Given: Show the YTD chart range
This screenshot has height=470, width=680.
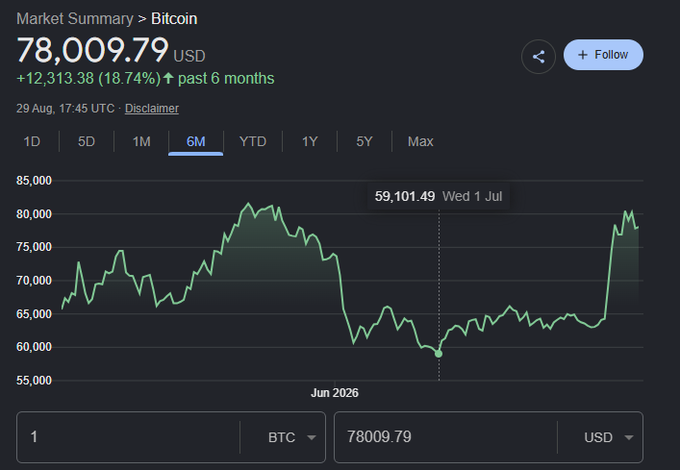Looking at the screenshot, I should point(253,141).
